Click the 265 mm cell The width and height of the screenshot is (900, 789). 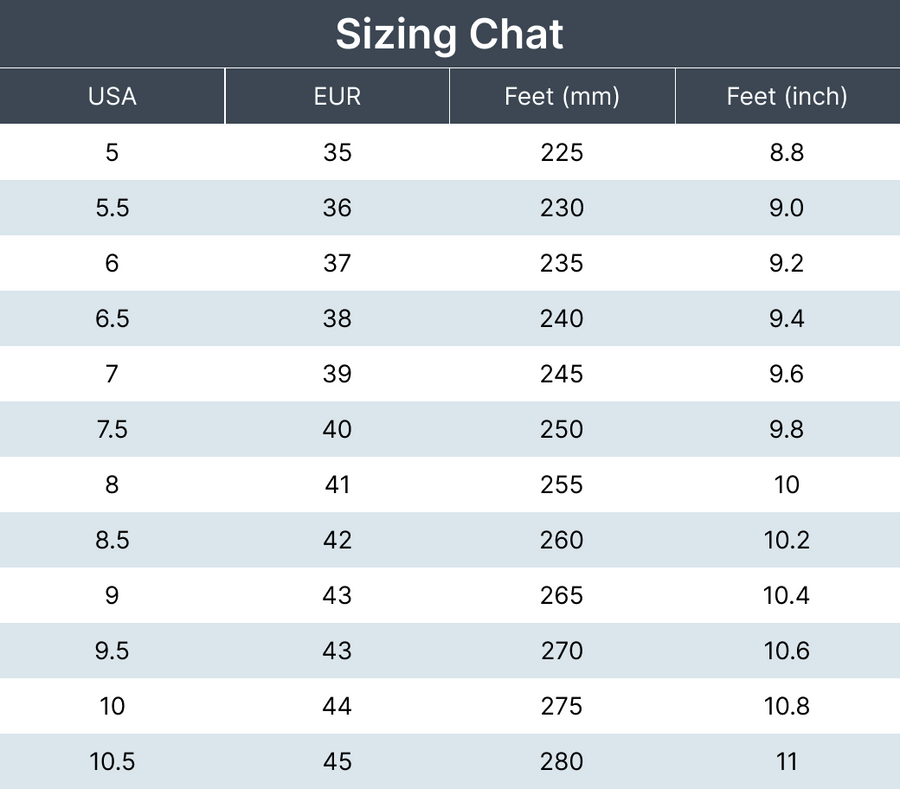point(561,595)
